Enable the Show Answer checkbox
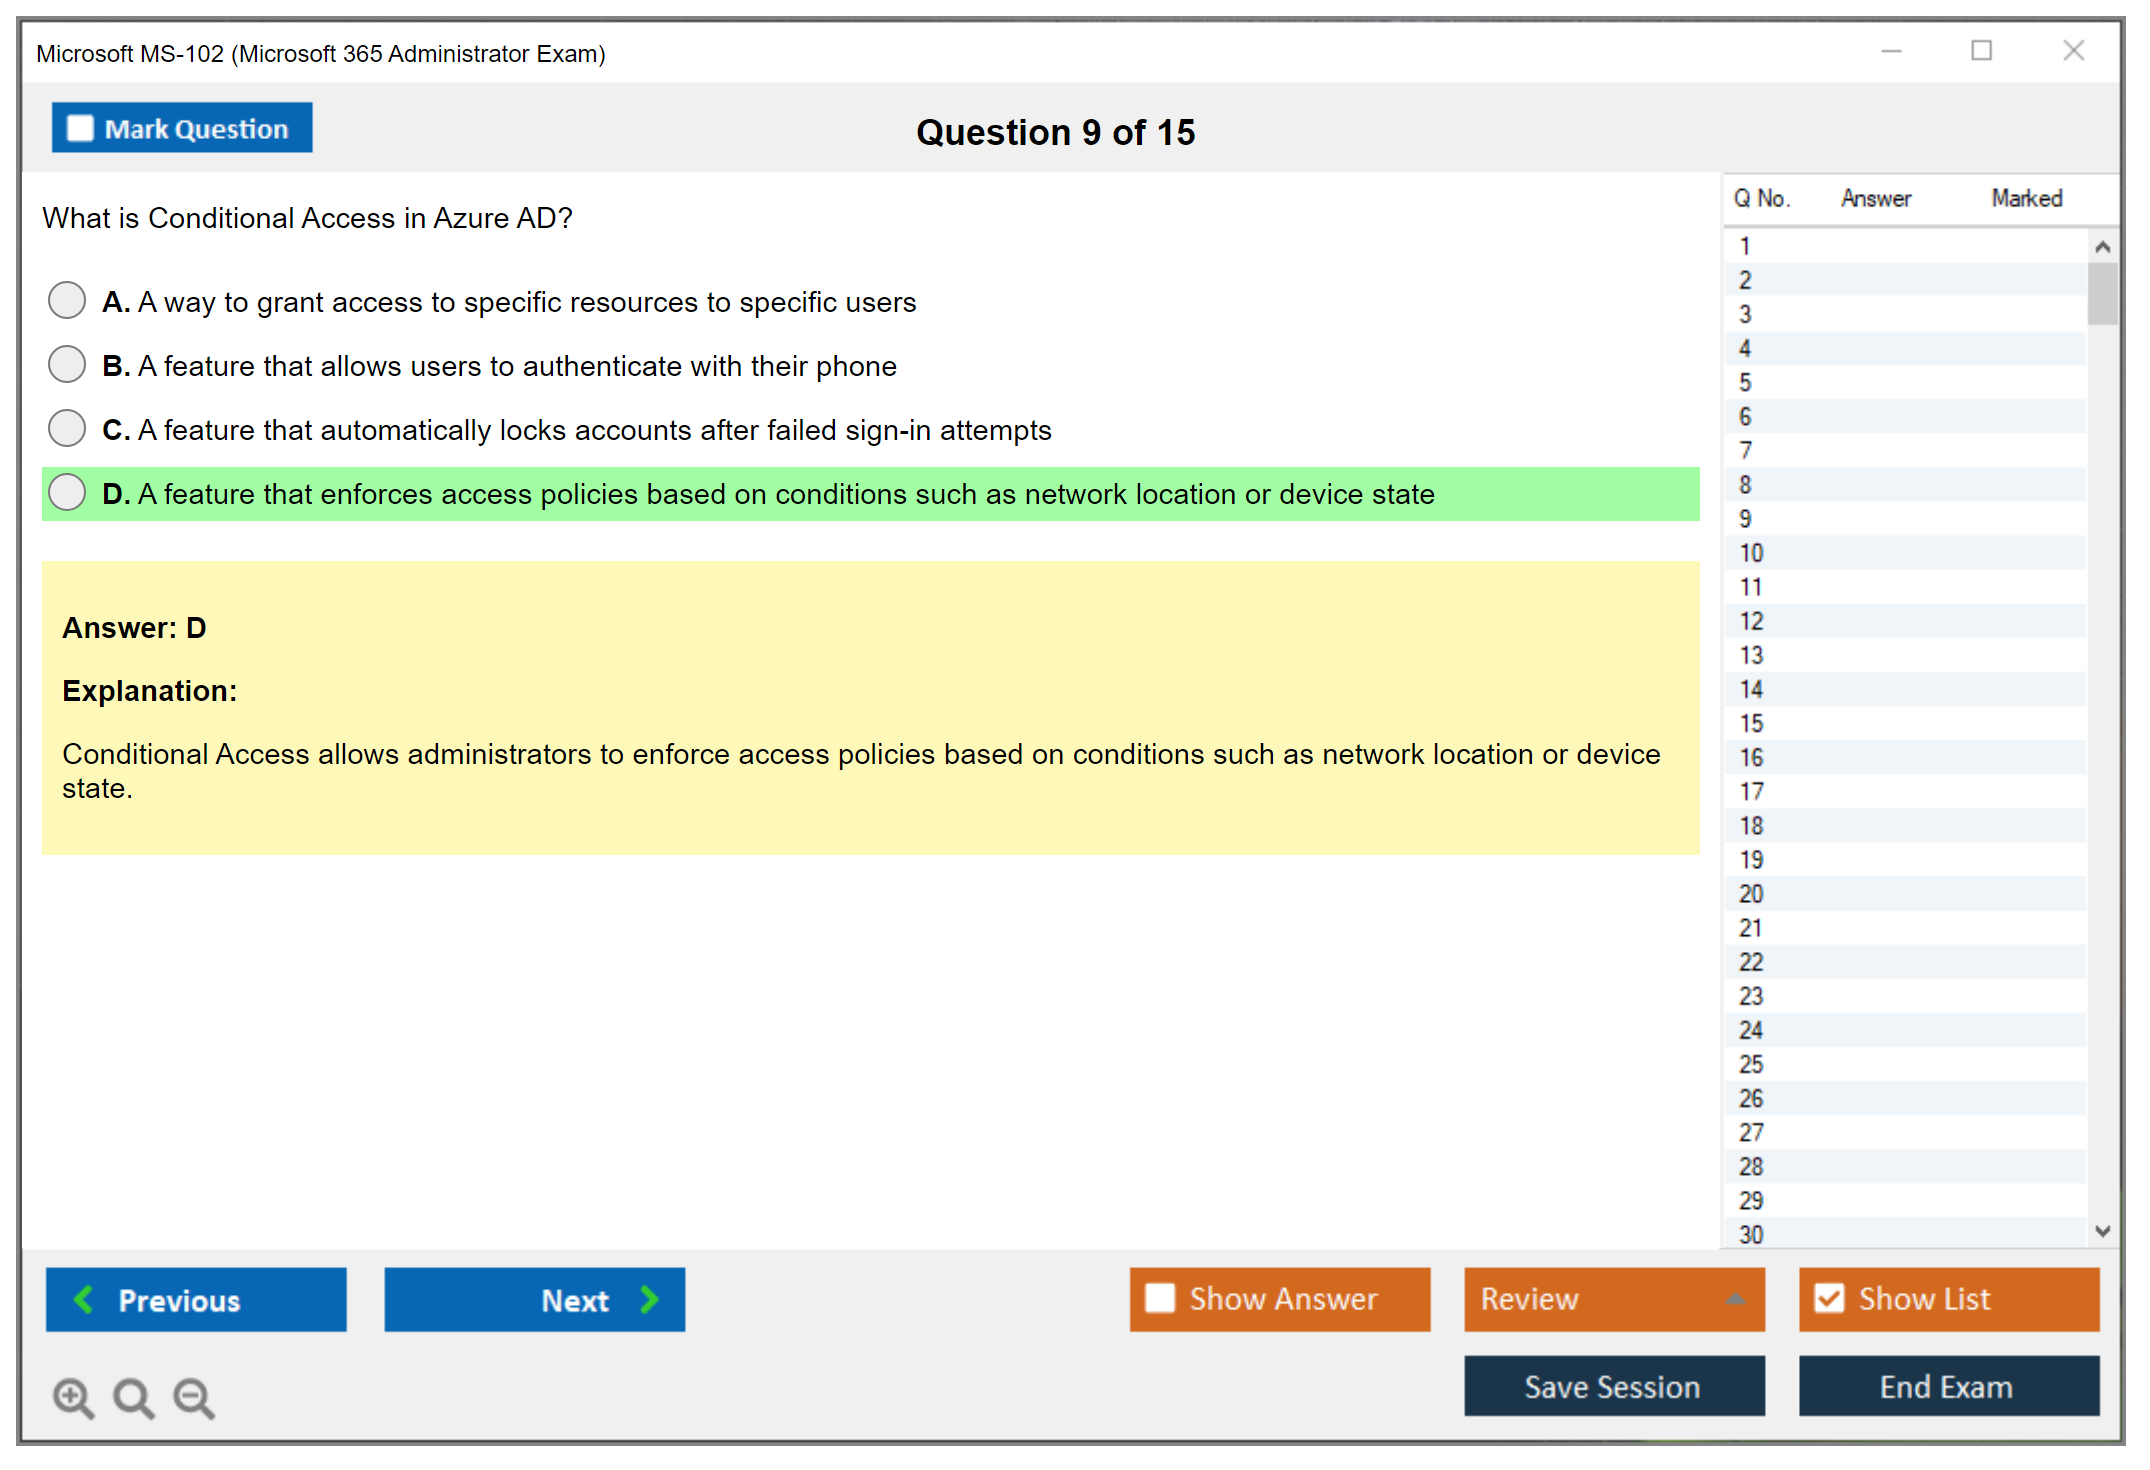The width and height of the screenshot is (2150, 1470). click(1160, 1298)
